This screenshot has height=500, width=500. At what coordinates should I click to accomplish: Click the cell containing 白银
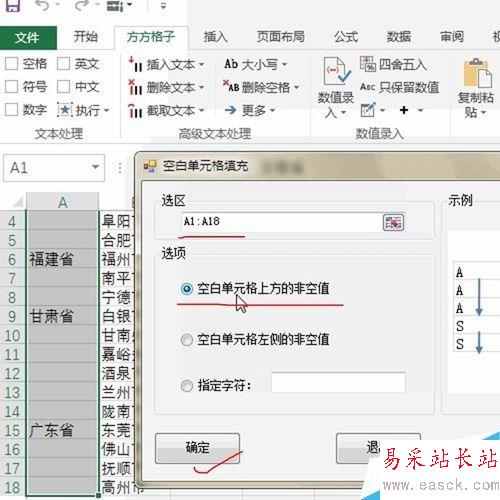click(x=117, y=316)
